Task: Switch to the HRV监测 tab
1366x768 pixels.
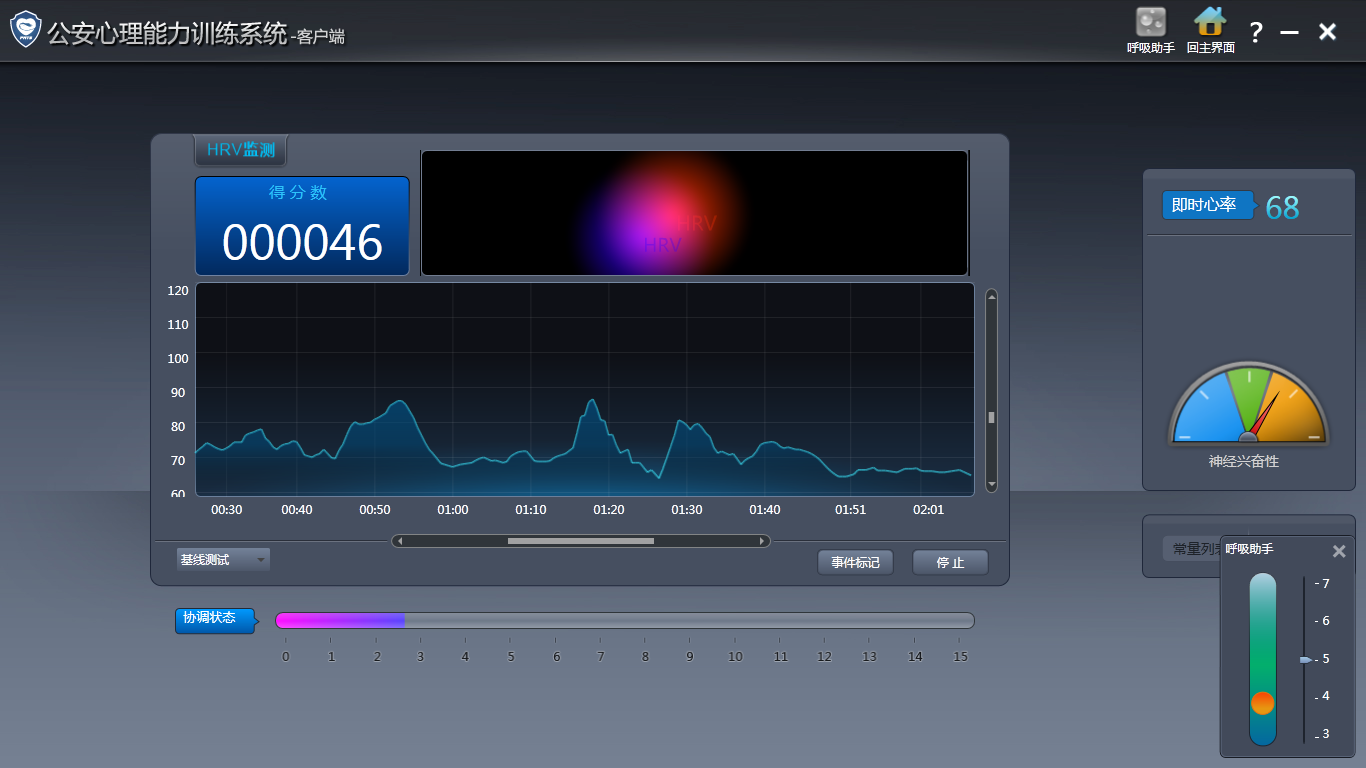Action: point(240,150)
